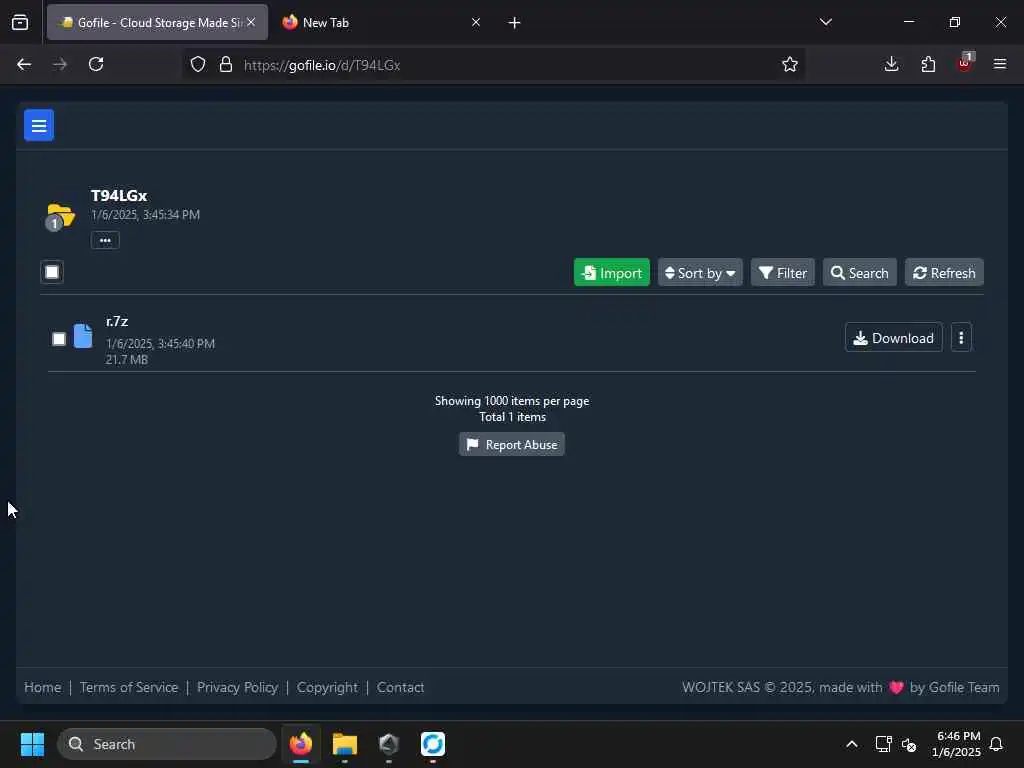Viewport: 1024px width, 768px height.
Task: Open the Contact footer link
Action: (400, 687)
